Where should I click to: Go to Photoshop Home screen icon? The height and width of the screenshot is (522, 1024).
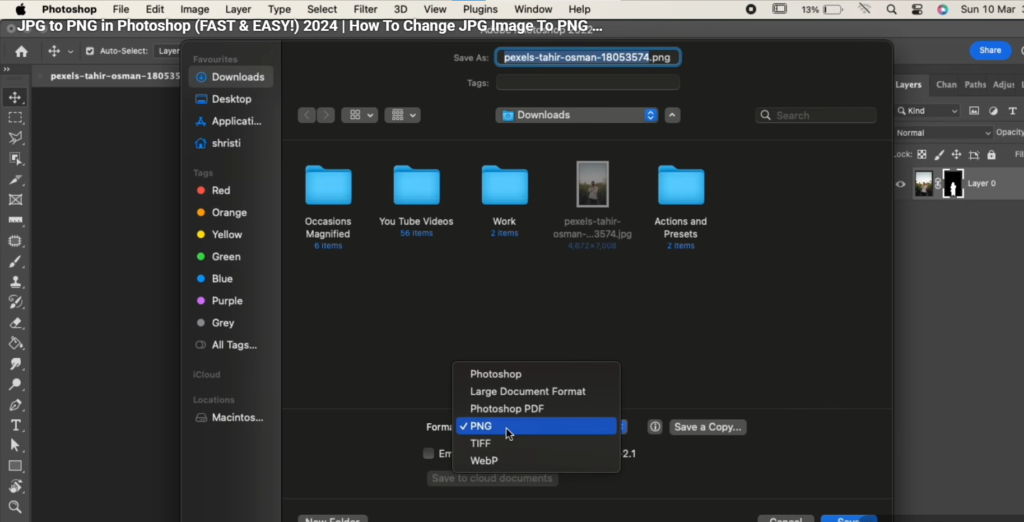pyautogui.click(x=21, y=51)
